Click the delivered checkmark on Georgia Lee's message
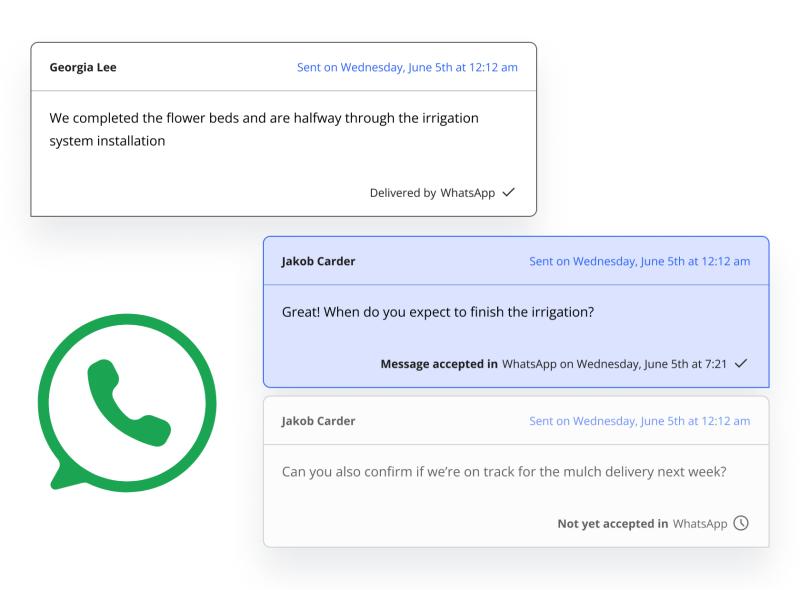 (x=509, y=192)
